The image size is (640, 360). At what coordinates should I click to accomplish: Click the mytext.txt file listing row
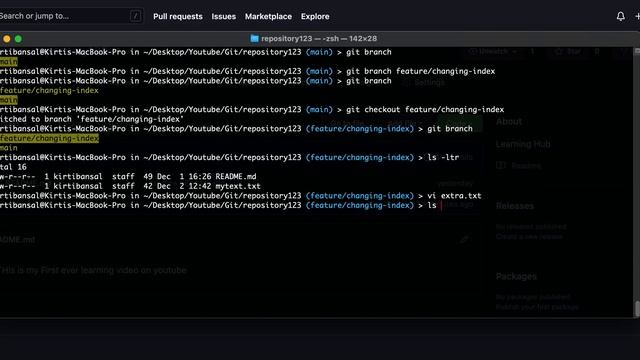tap(130, 186)
